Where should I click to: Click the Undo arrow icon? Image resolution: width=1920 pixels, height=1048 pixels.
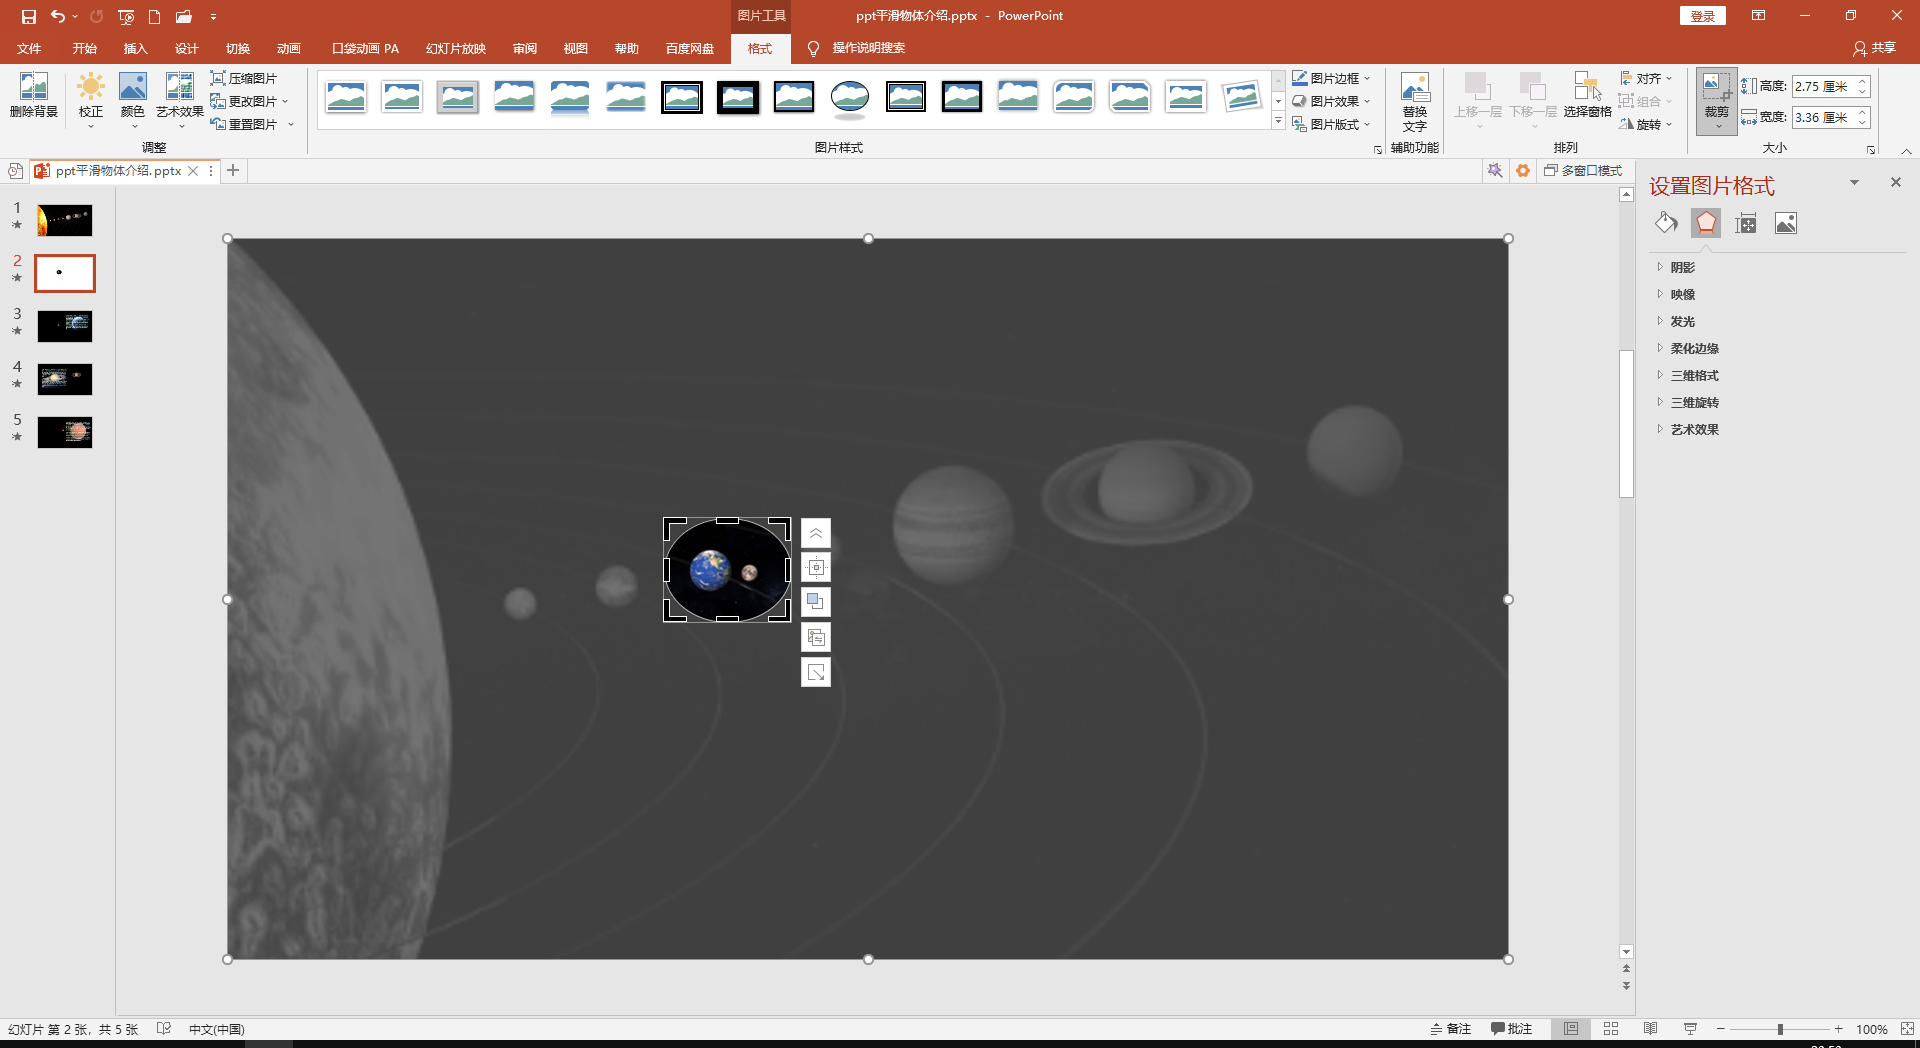(58, 16)
